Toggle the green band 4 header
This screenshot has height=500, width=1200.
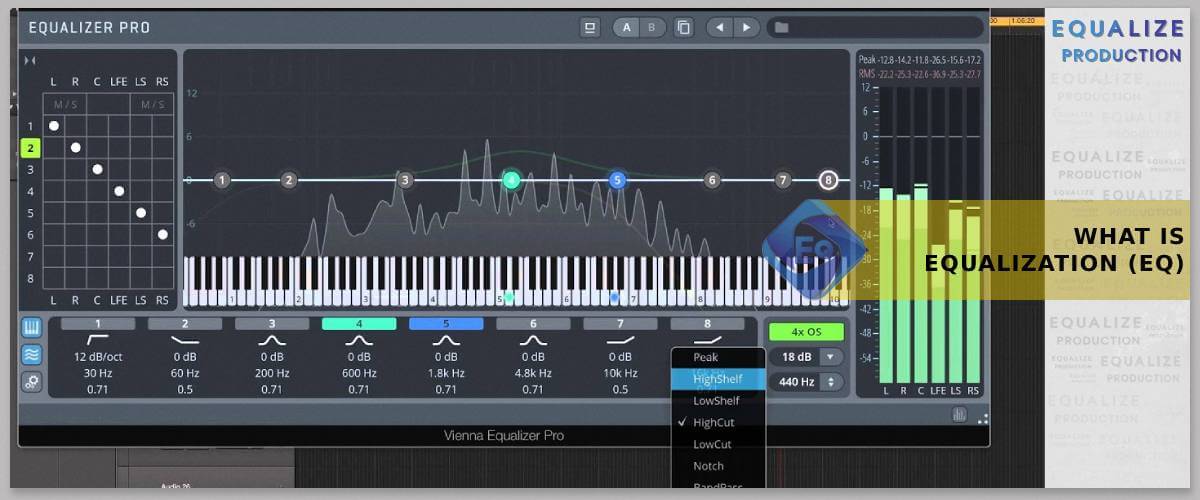point(359,324)
